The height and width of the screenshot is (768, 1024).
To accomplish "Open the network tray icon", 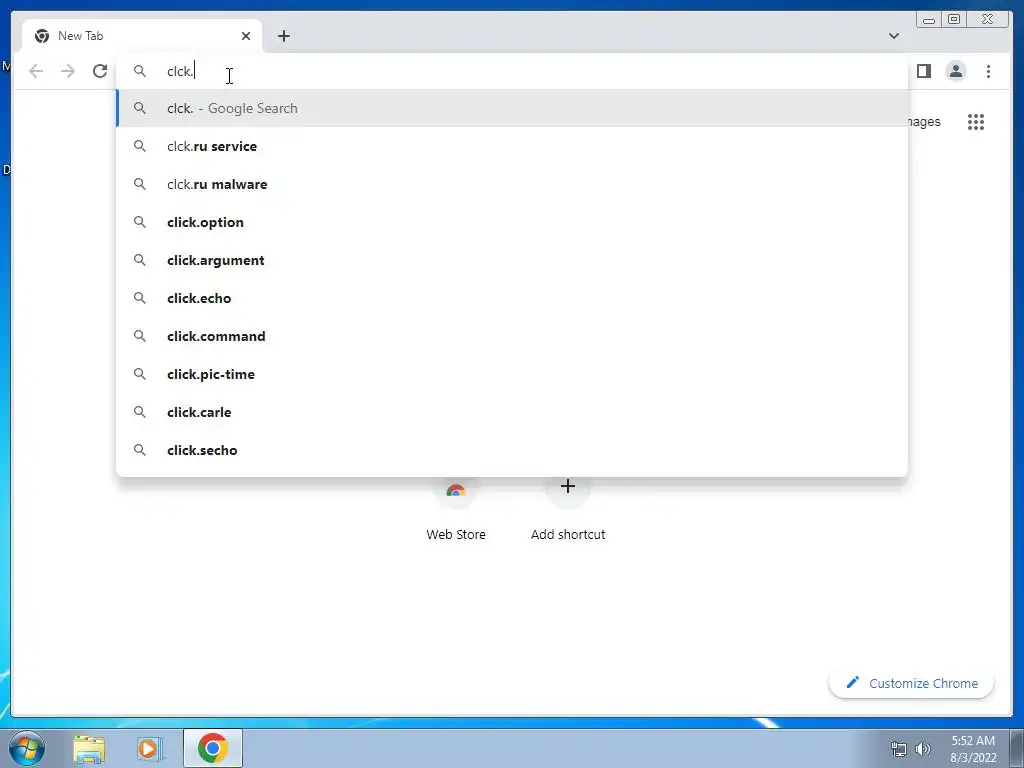I will (899, 749).
